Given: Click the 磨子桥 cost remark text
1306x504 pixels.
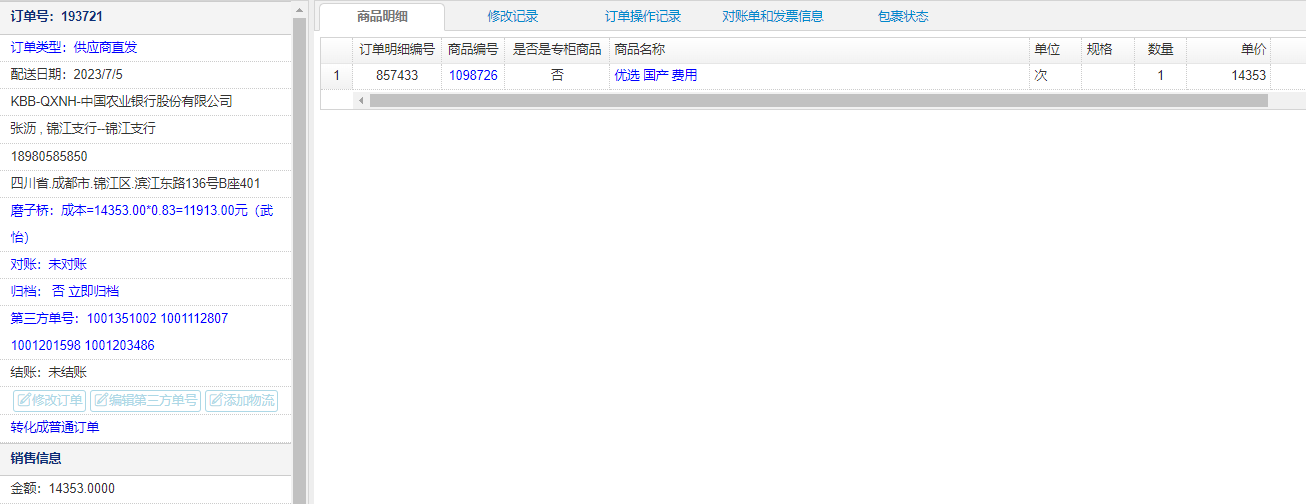Looking at the screenshot, I should 141,224.
